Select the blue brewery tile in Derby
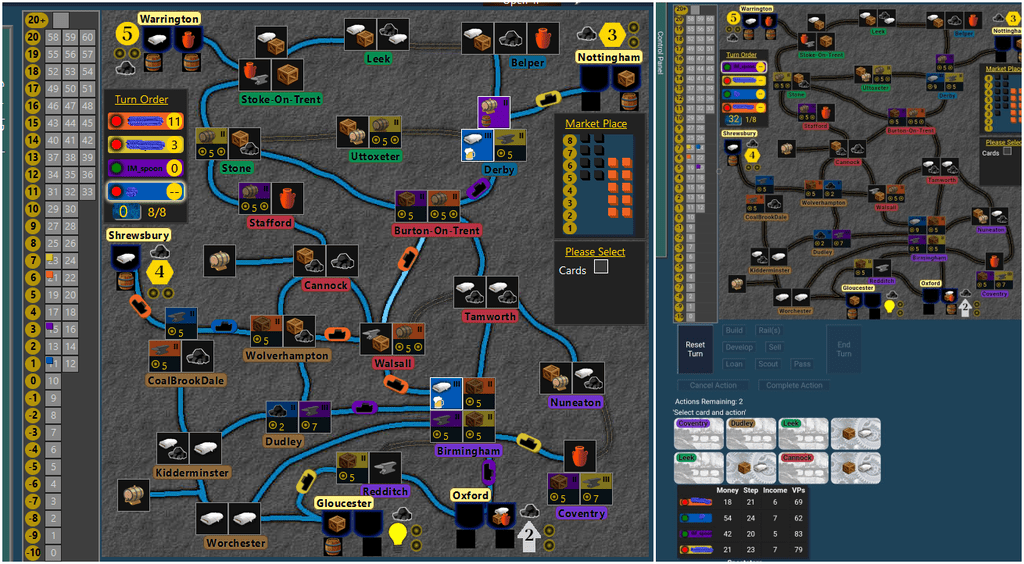This screenshot has width=1024, height=564. [474, 146]
